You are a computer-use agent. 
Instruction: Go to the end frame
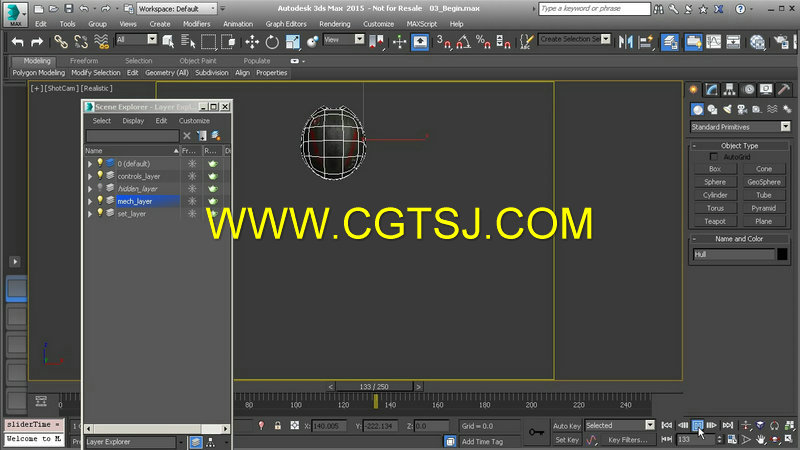click(x=728, y=425)
